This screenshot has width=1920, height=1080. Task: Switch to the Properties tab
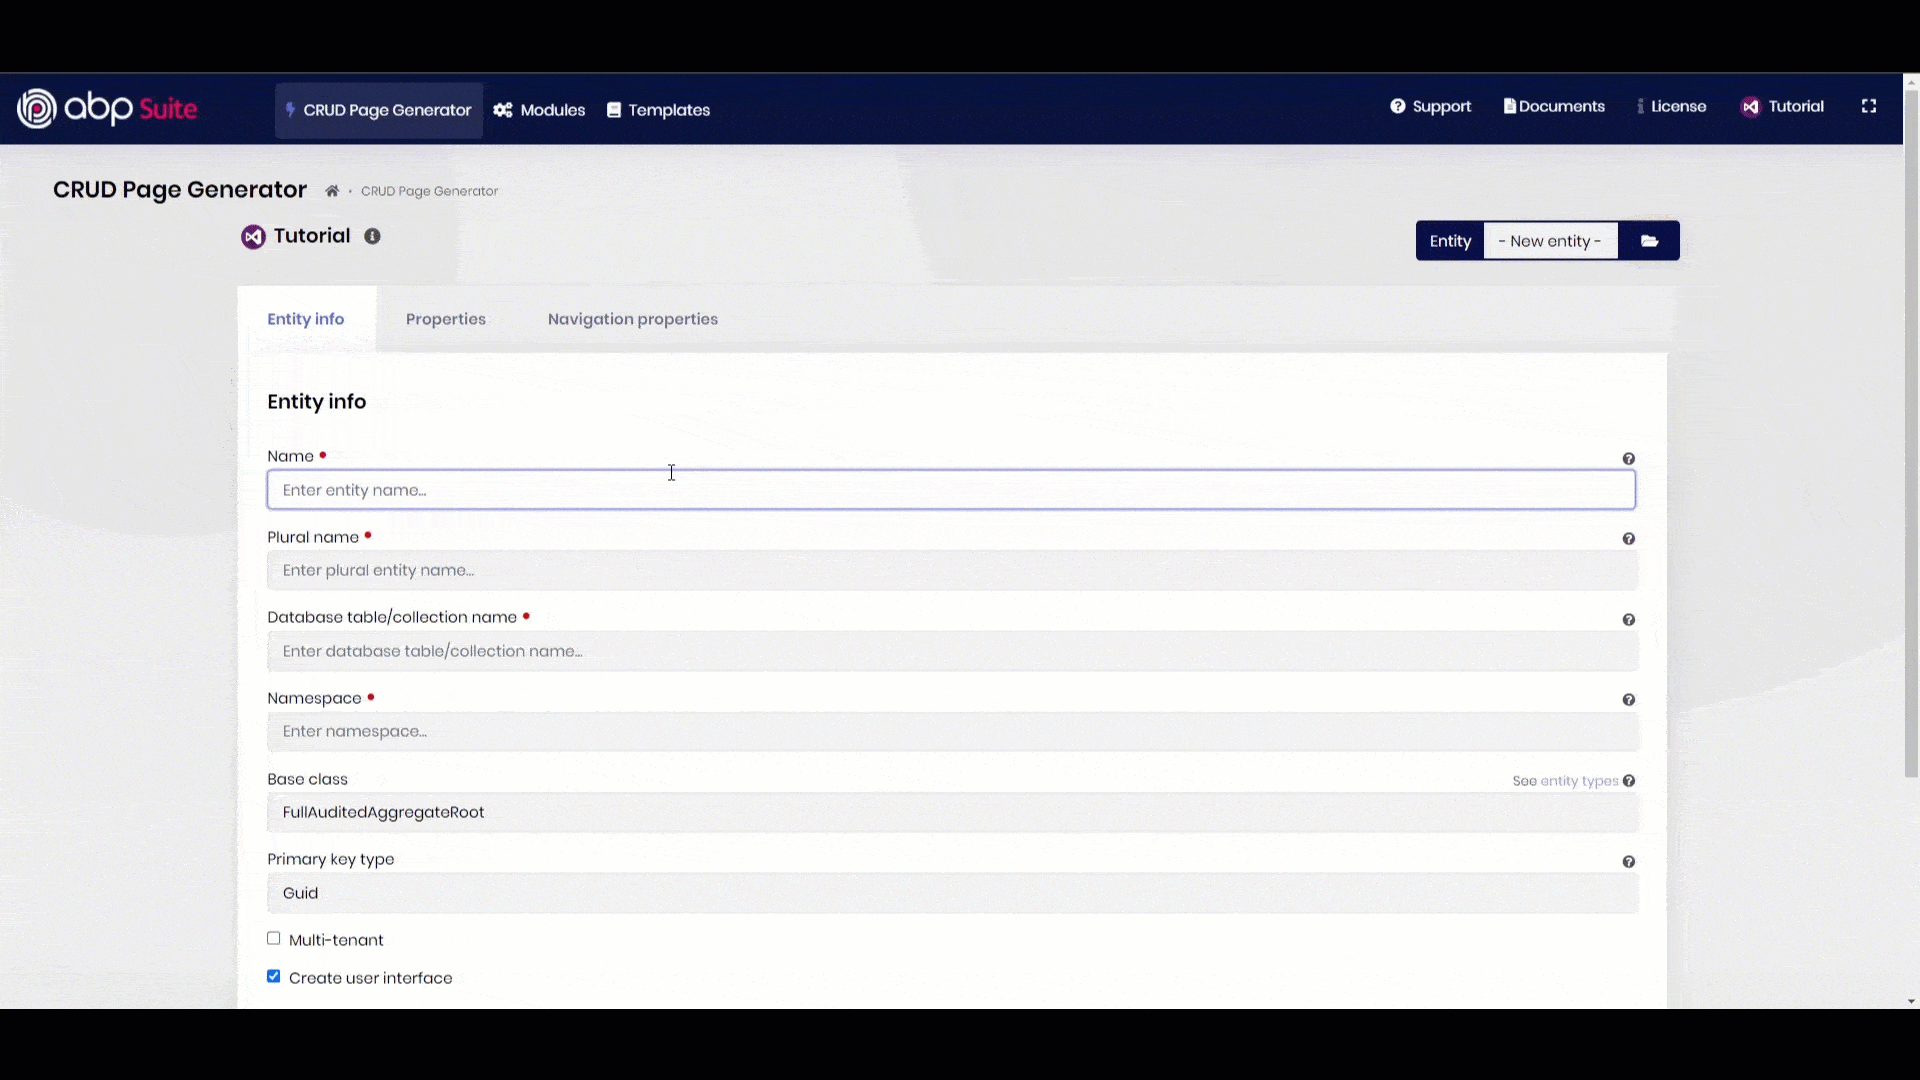(x=446, y=319)
